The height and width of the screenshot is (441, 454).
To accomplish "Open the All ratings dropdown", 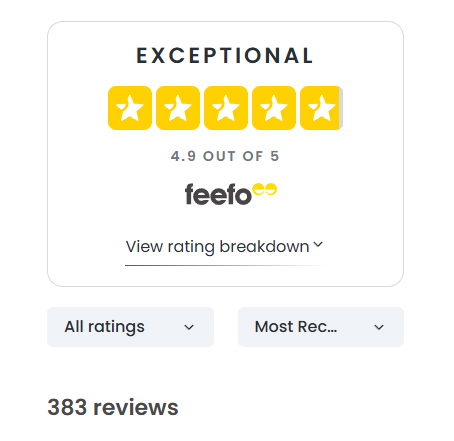I will click(130, 327).
